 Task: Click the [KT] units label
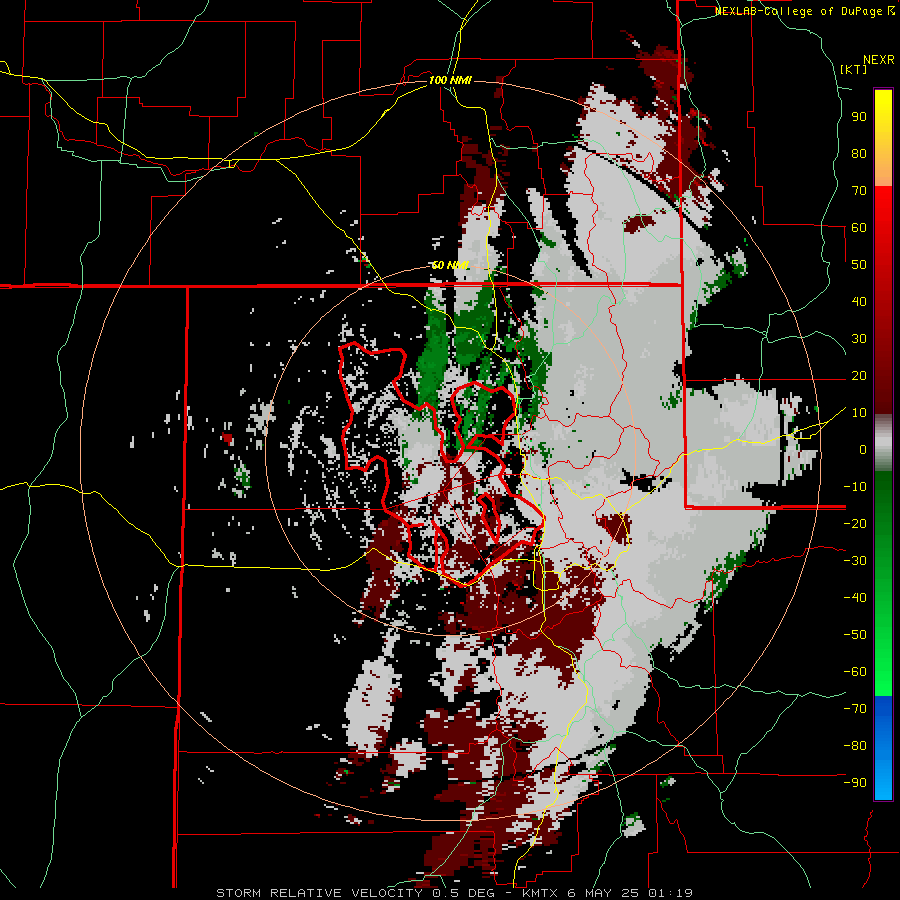(853, 69)
